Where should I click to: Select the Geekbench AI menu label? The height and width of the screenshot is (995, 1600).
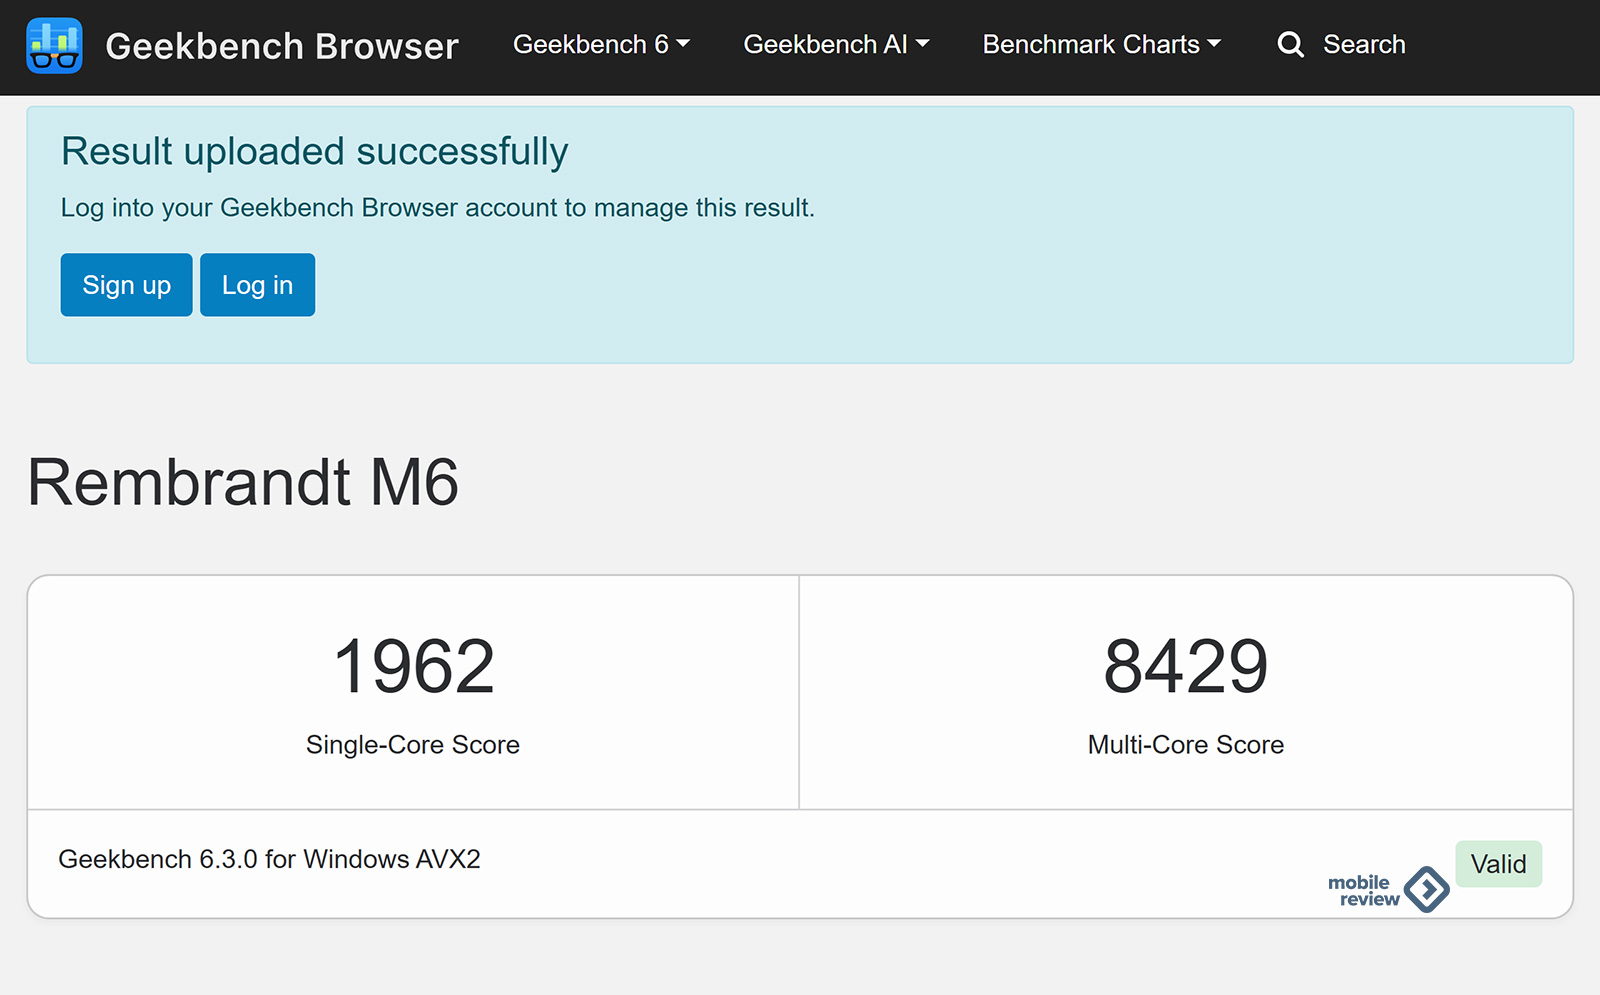coord(825,45)
